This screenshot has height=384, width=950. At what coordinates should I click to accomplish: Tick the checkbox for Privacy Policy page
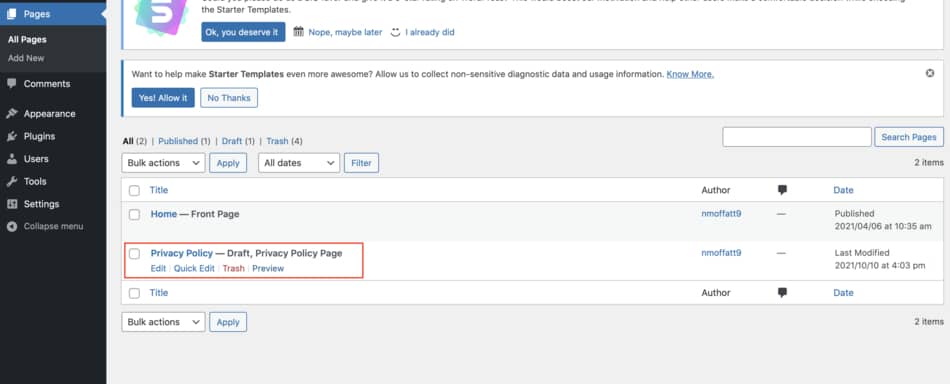click(x=135, y=254)
